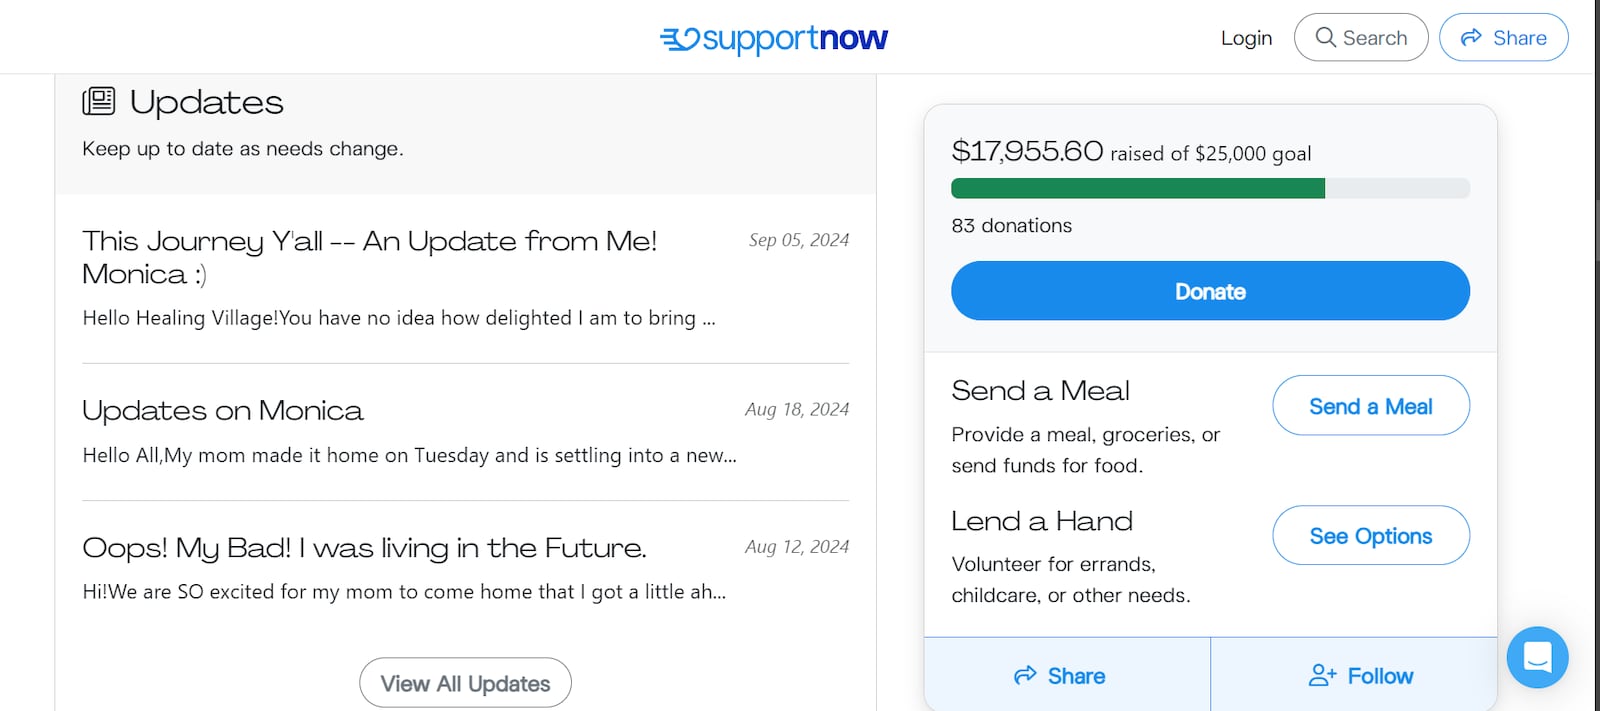Click the follow person-plus icon
The width and height of the screenshot is (1600, 711).
click(x=1322, y=676)
